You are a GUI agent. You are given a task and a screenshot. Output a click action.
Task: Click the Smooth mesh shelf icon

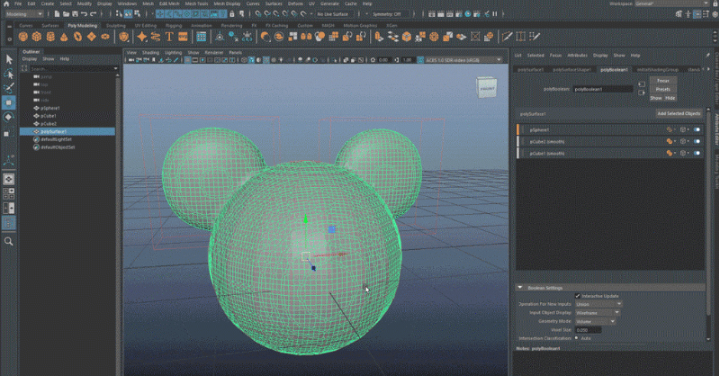pyautogui.click(x=320, y=36)
